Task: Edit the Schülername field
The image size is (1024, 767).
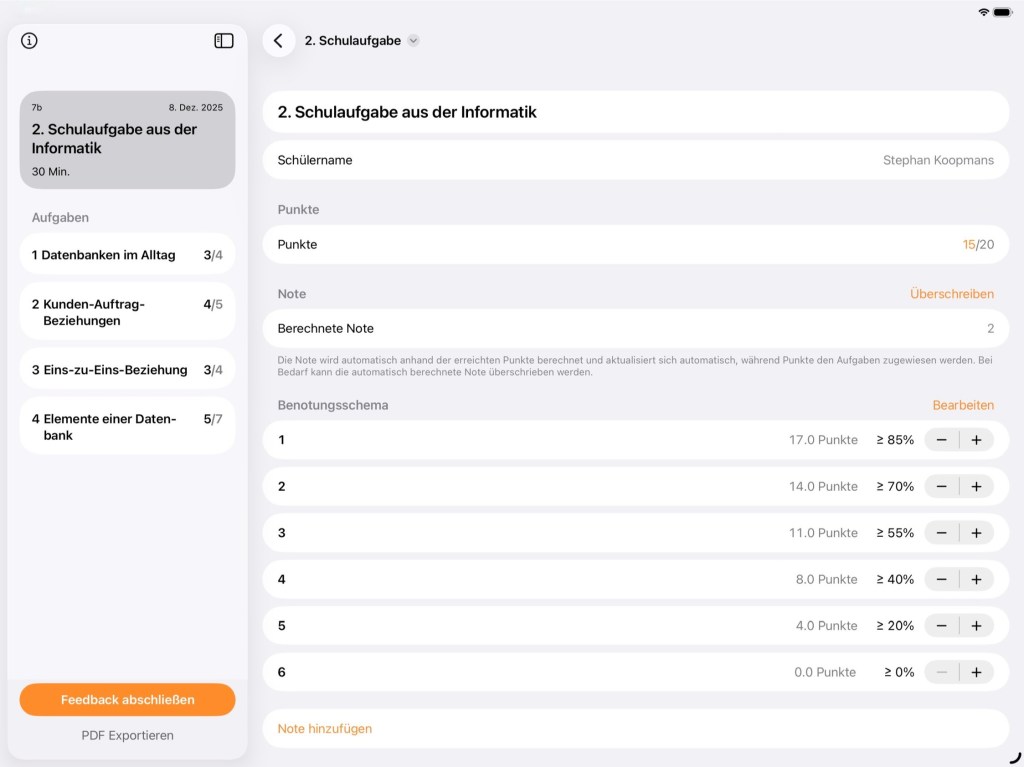Action: [x=635, y=160]
